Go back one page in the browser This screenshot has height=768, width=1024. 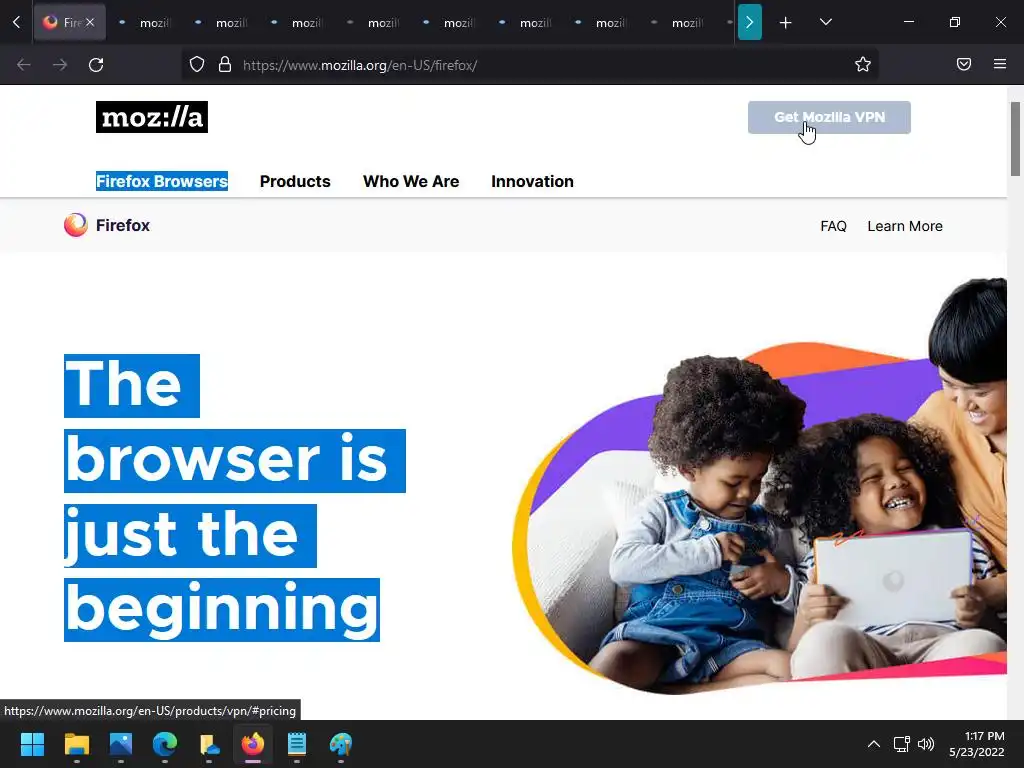point(24,65)
